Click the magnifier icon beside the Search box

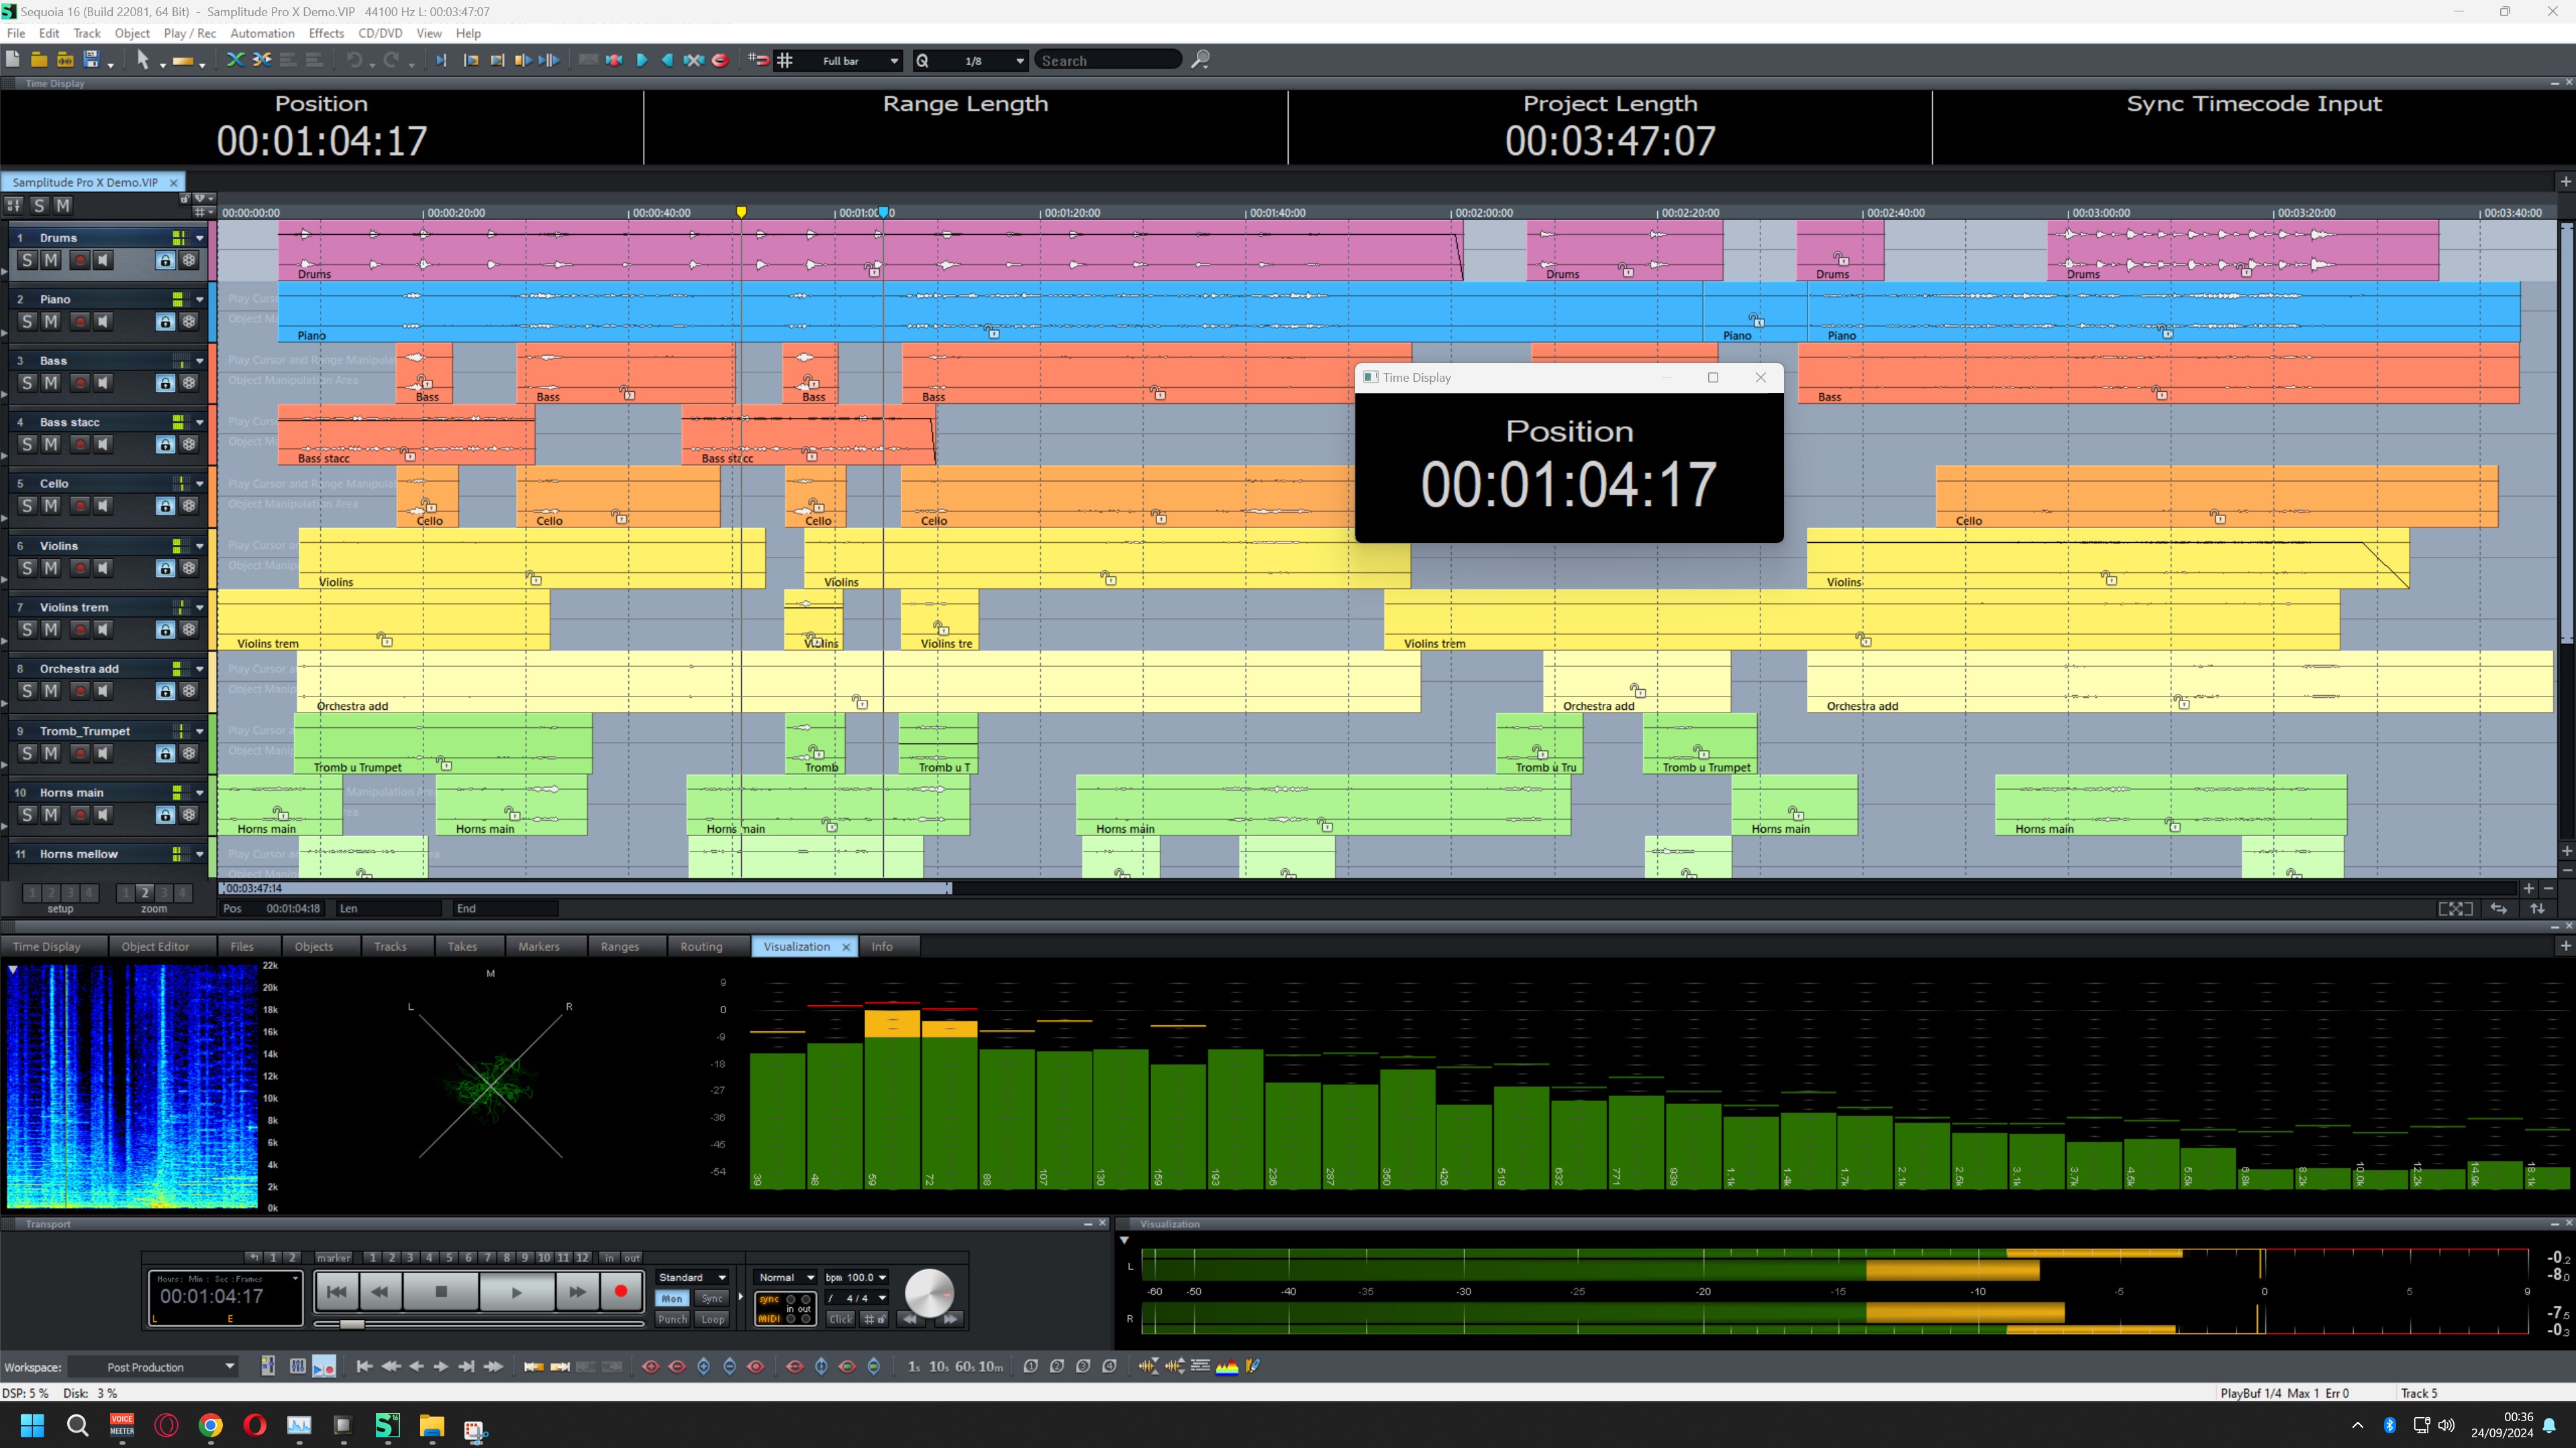(x=1200, y=60)
